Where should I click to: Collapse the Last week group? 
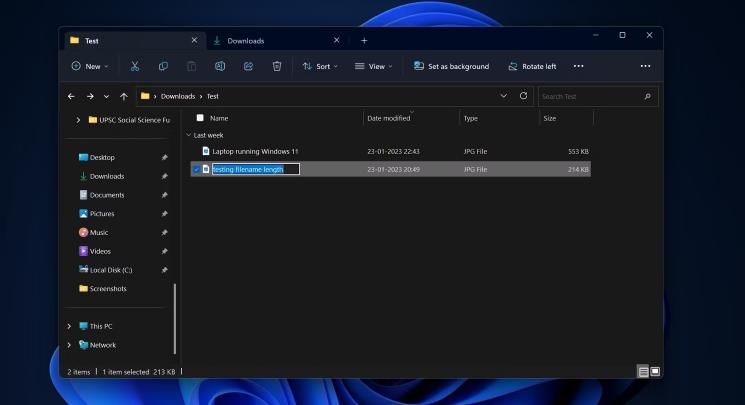(189, 135)
